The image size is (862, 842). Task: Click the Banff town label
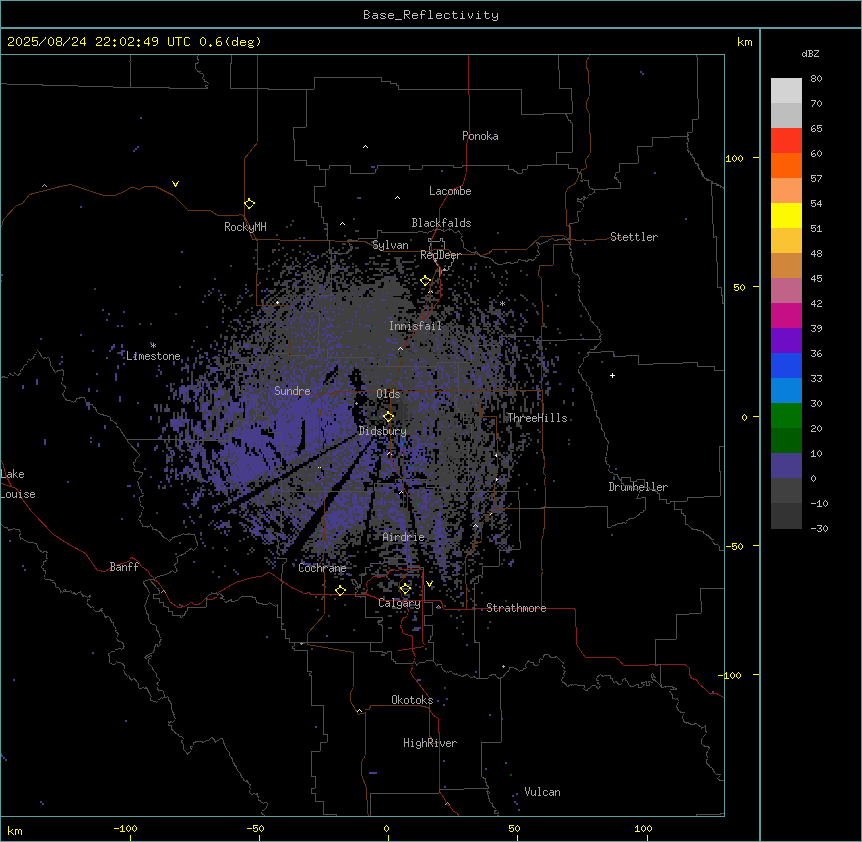(x=124, y=567)
